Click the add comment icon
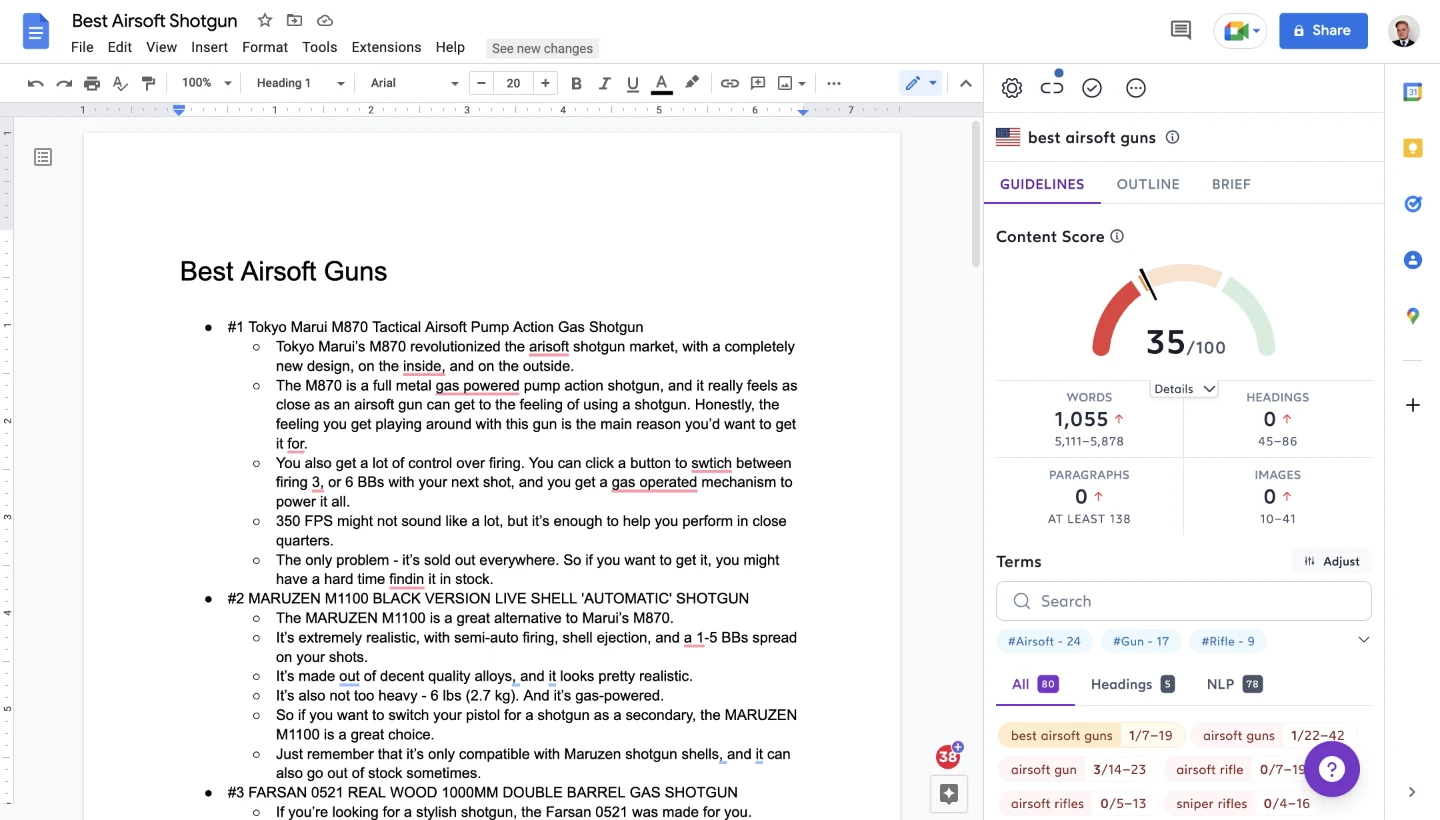Screen dimensions: 1440x820 [x=758, y=83]
